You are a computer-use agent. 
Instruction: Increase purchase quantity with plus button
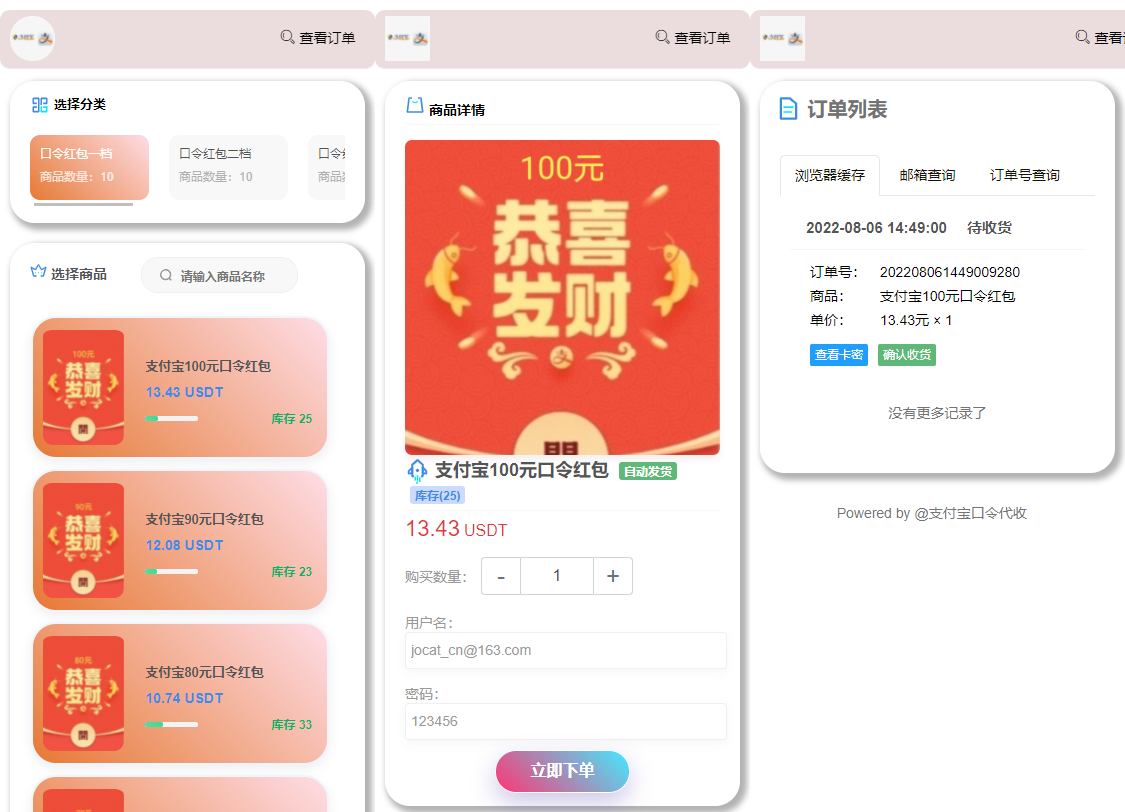tap(613, 576)
